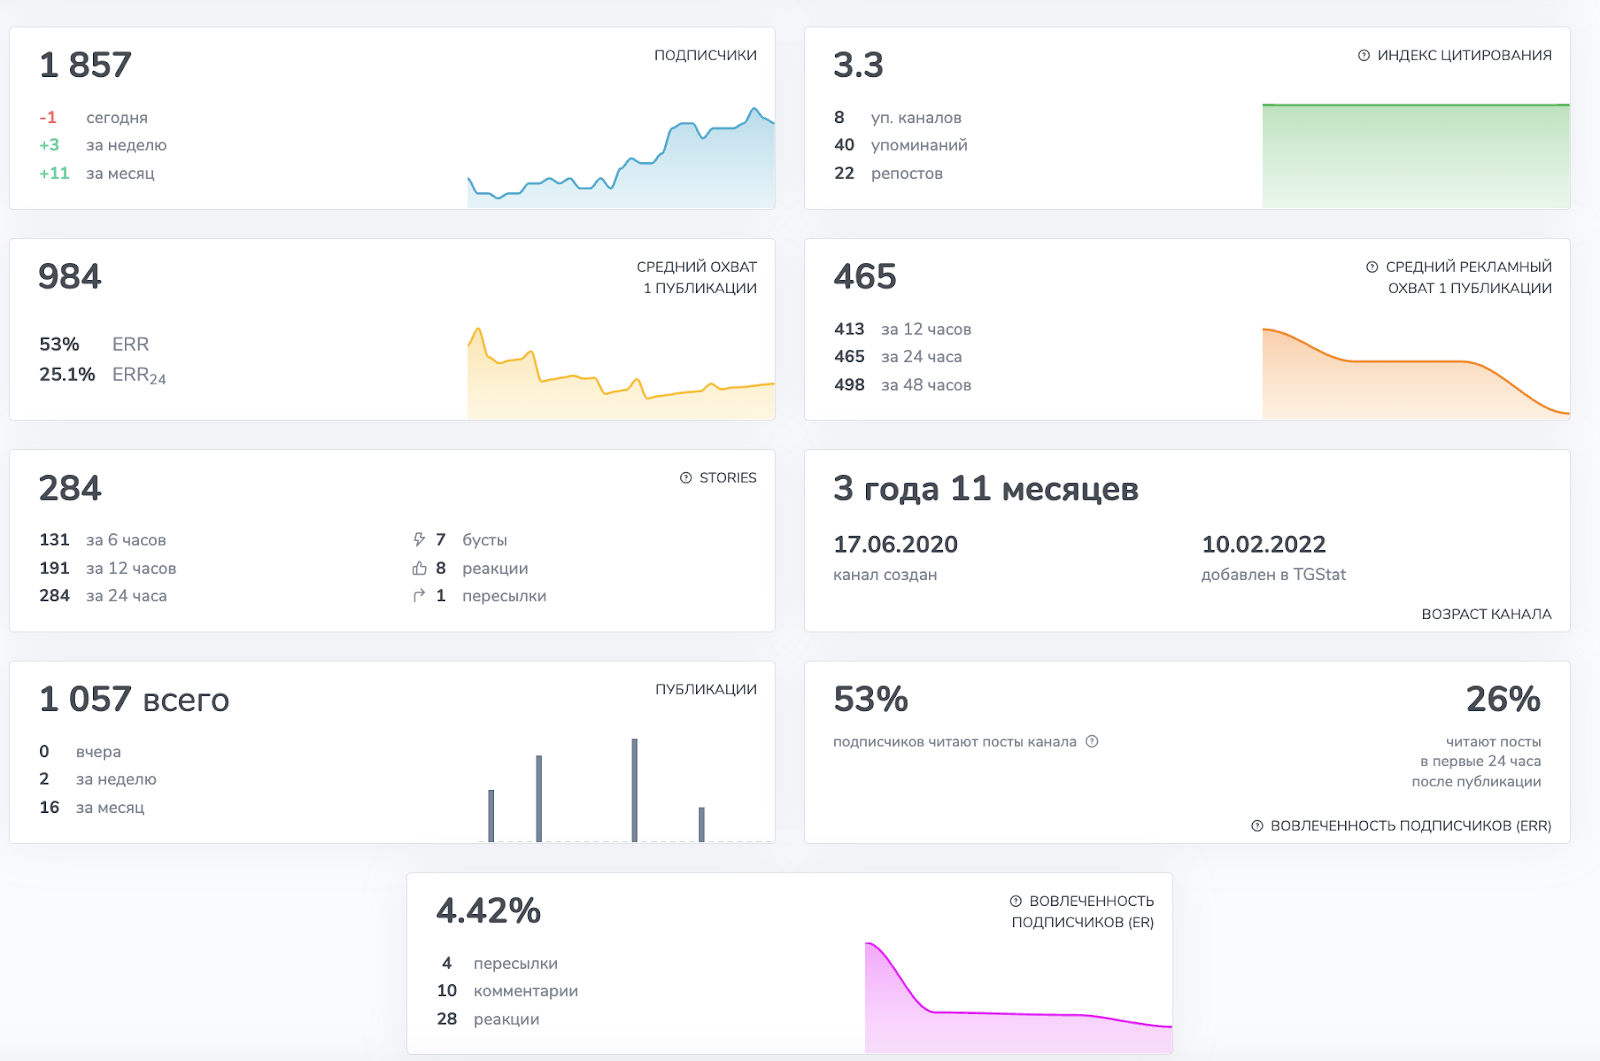
Task: Click '284 за 24 часа' stories row
Action: click(x=103, y=596)
